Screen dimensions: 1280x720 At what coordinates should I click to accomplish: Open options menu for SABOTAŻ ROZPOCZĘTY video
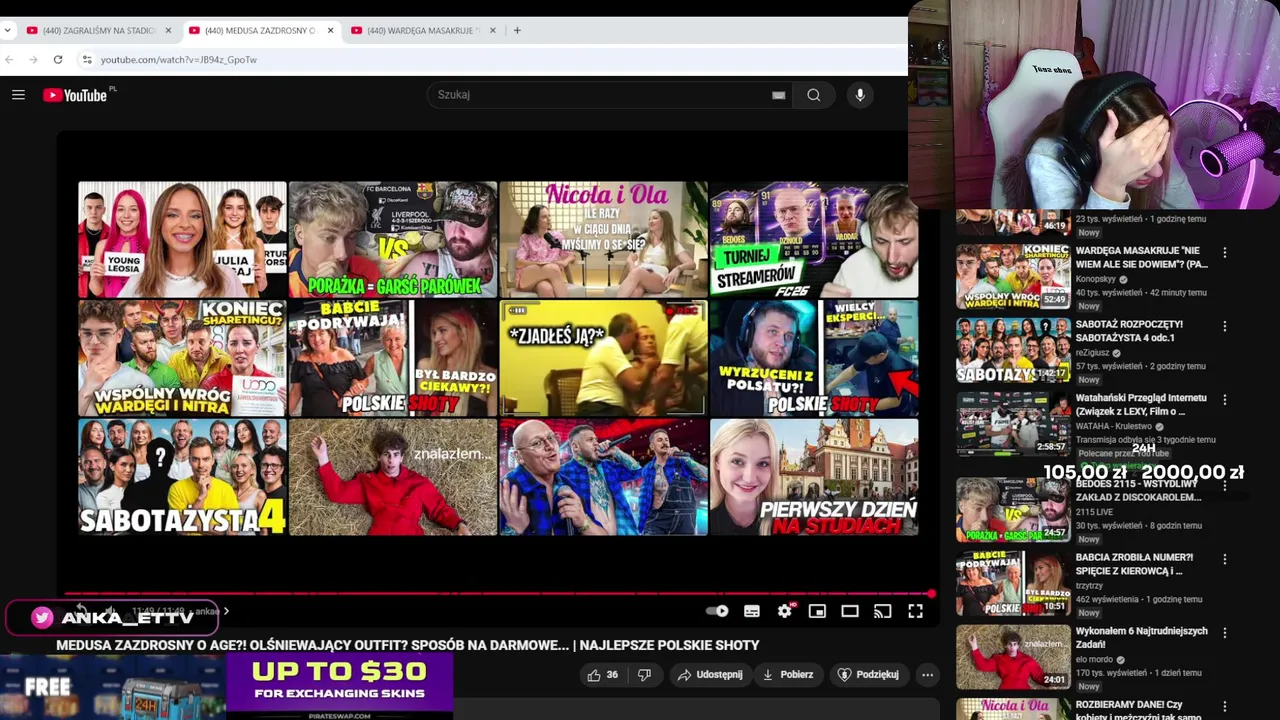(x=1225, y=326)
